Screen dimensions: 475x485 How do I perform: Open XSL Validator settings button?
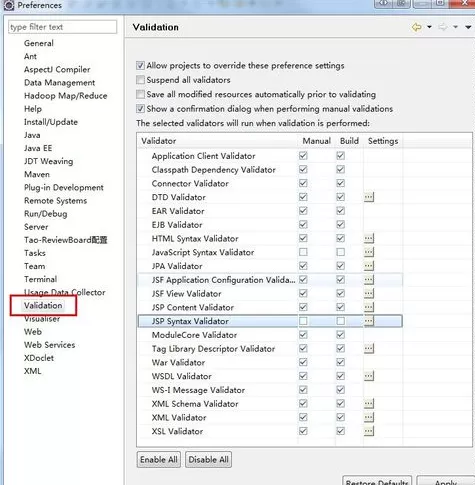pyautogui.click(x=369, y=431)
